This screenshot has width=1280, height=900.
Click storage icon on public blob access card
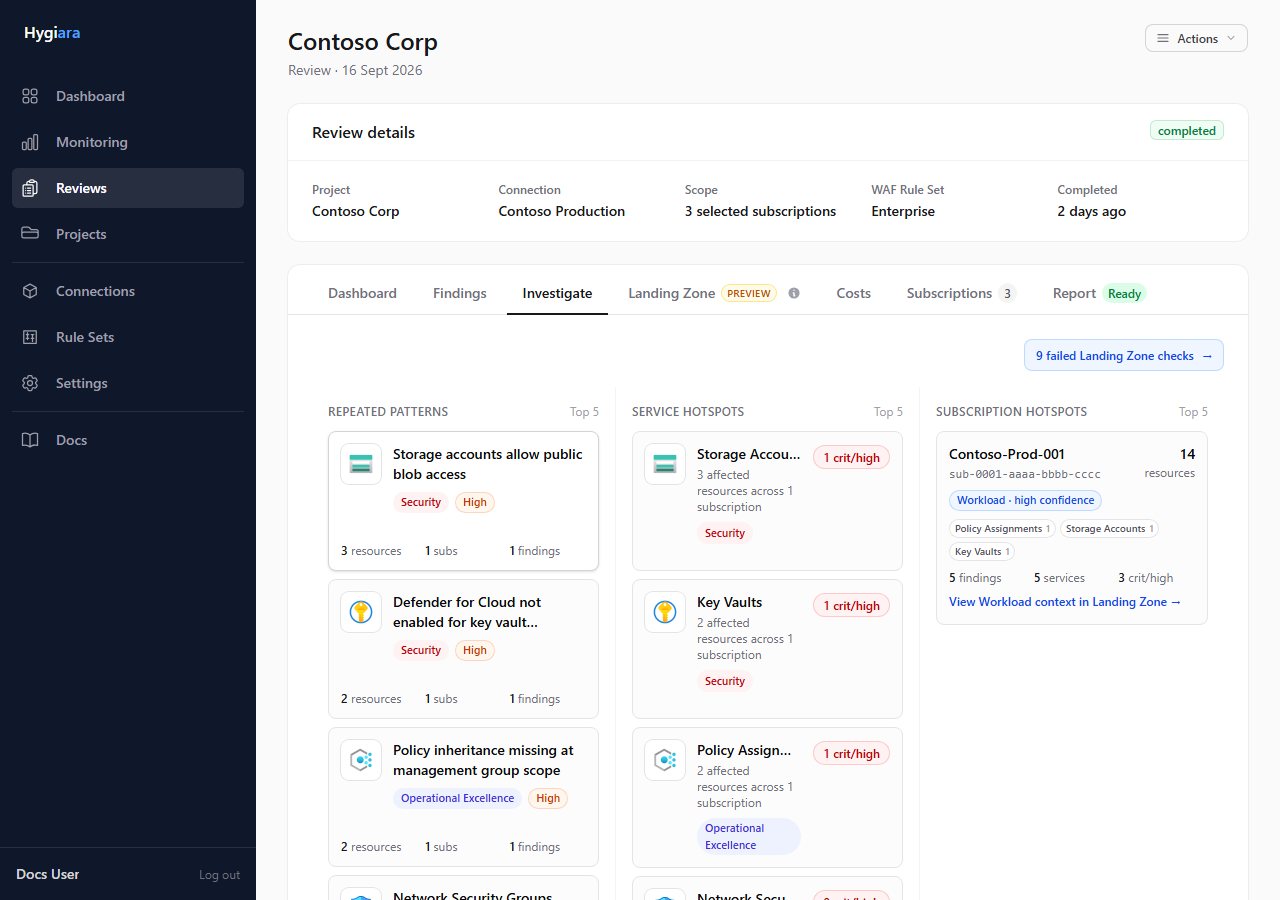pyautogui.click(x=361, y=464)
